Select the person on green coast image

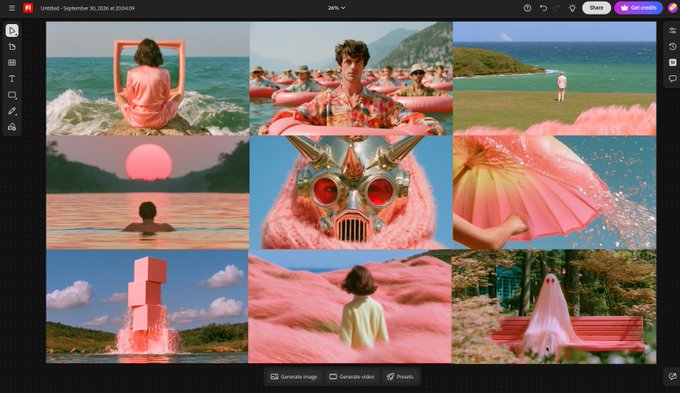pyautogui.click(x=554, y=79)
